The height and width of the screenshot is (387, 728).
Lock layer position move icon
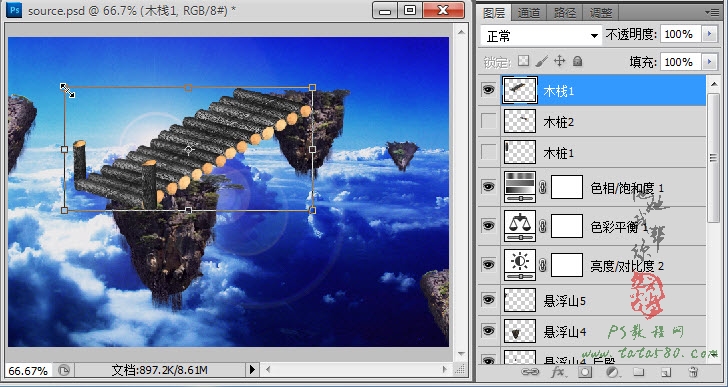559,61
